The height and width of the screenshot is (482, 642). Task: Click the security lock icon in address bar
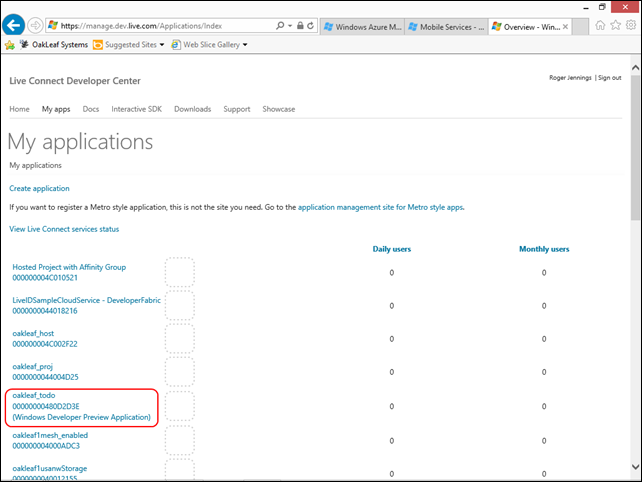click(x=300, y=25)
